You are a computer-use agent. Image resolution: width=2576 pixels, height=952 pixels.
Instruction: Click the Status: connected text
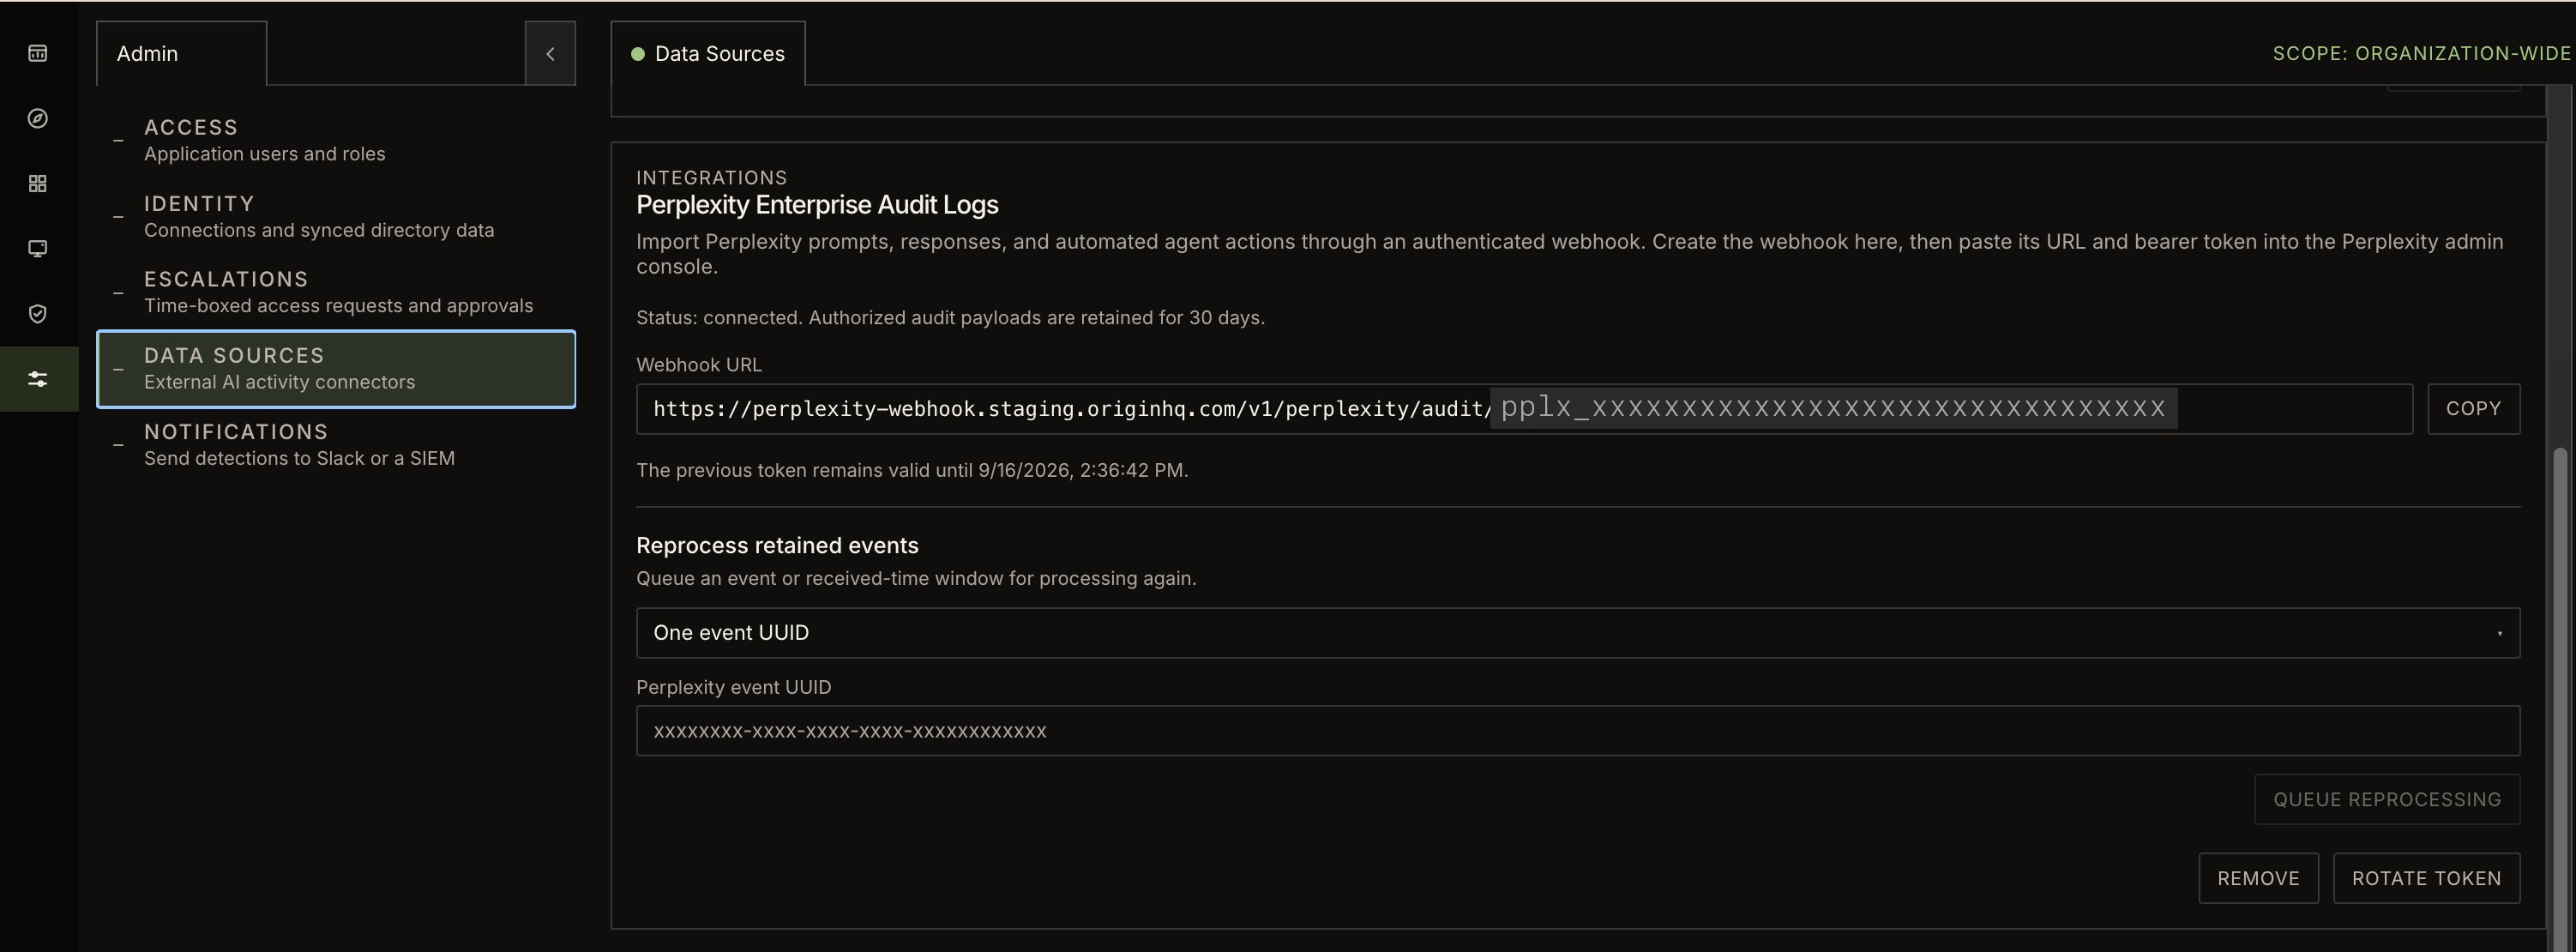950,318
